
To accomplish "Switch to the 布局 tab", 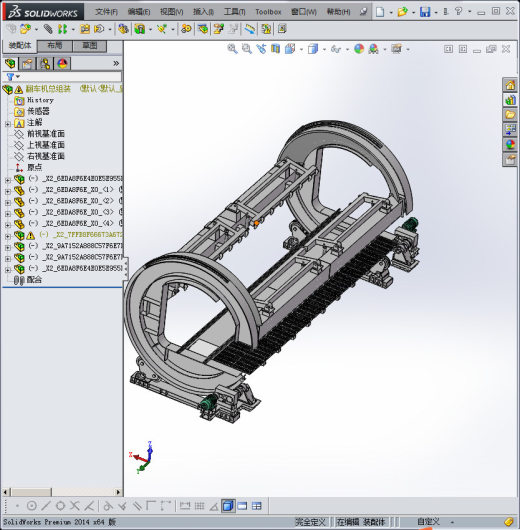I will [54, 46].
